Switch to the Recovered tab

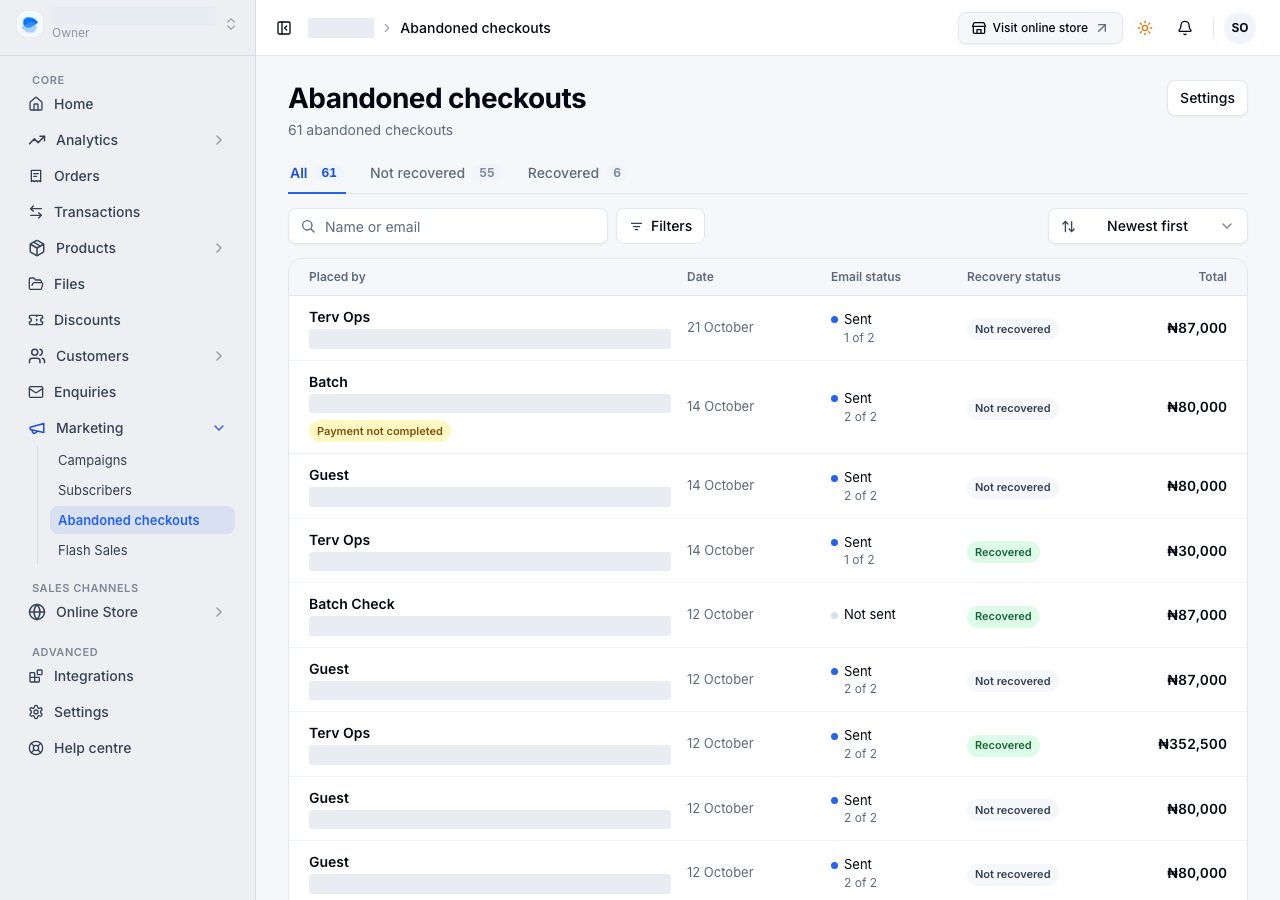click(x=576, y=173)
